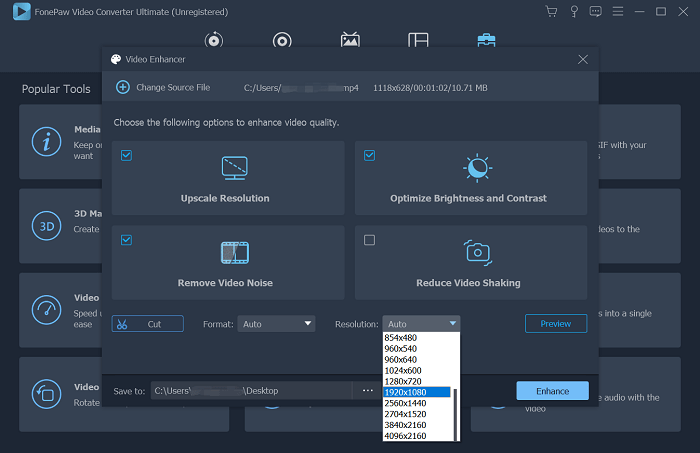
Task: Click the Remove Video Noise film icon
Action: pos(235,253)
